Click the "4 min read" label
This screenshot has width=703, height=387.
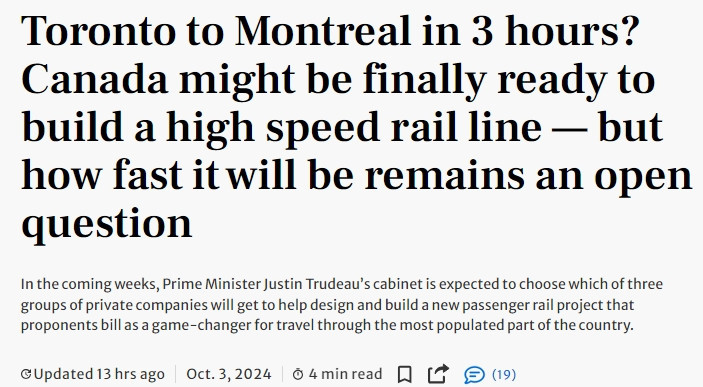coord(345,374)
